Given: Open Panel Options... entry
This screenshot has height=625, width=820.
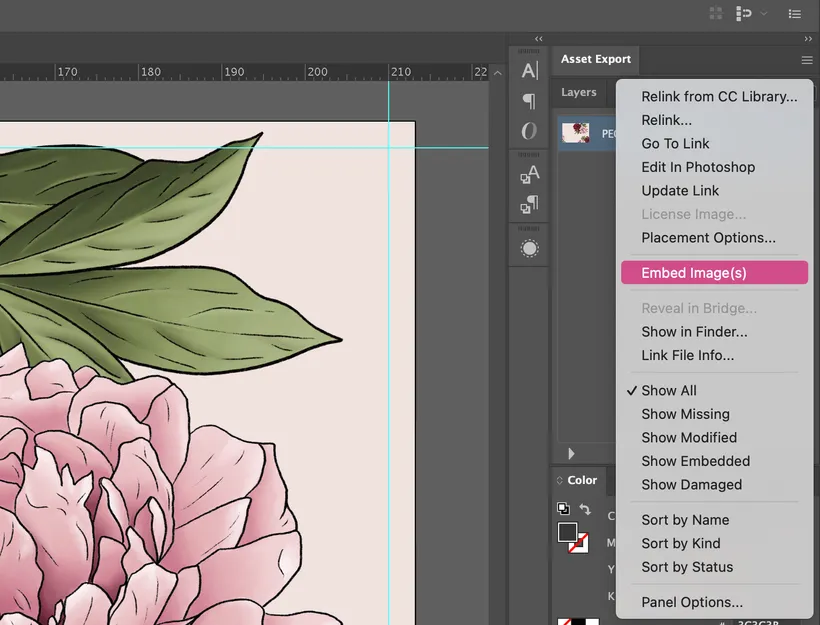Looking at the screenshot, I should [692, 602].
